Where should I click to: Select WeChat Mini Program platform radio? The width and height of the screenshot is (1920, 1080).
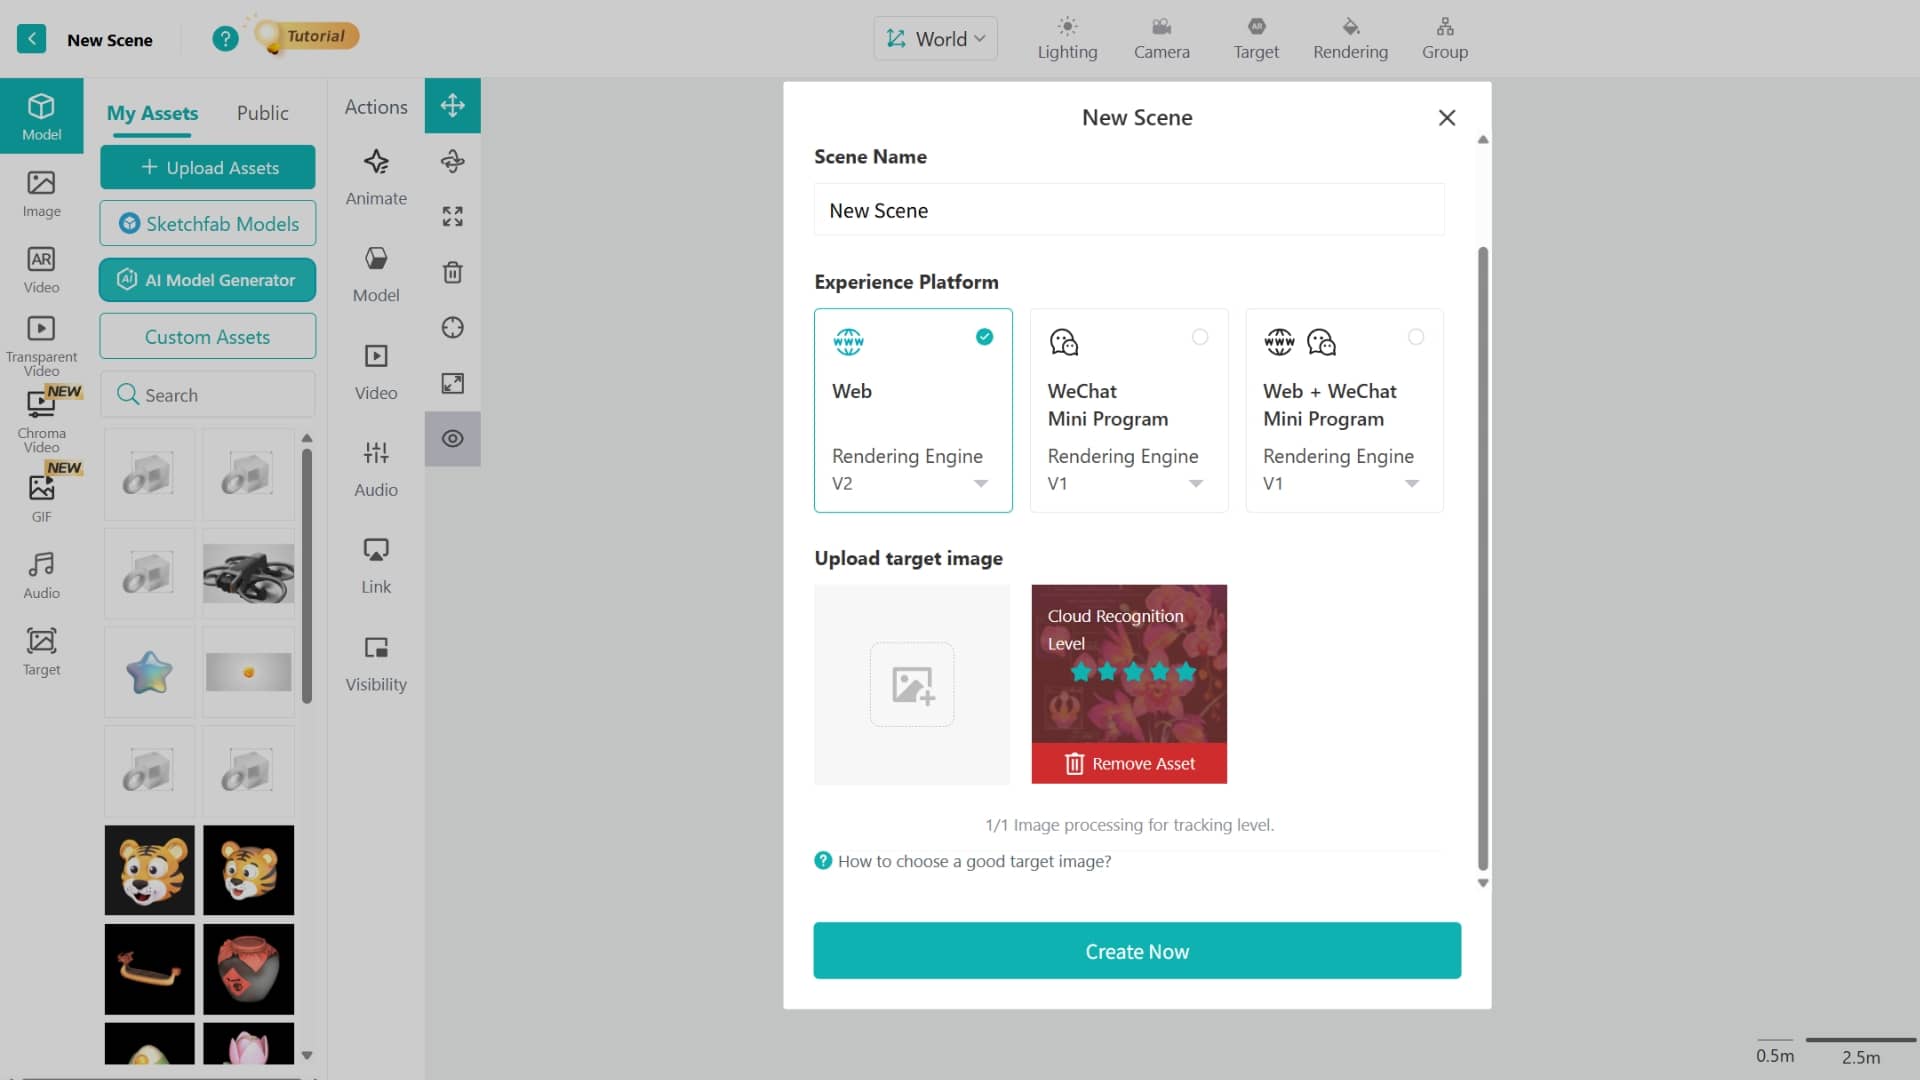[1200, 337]
